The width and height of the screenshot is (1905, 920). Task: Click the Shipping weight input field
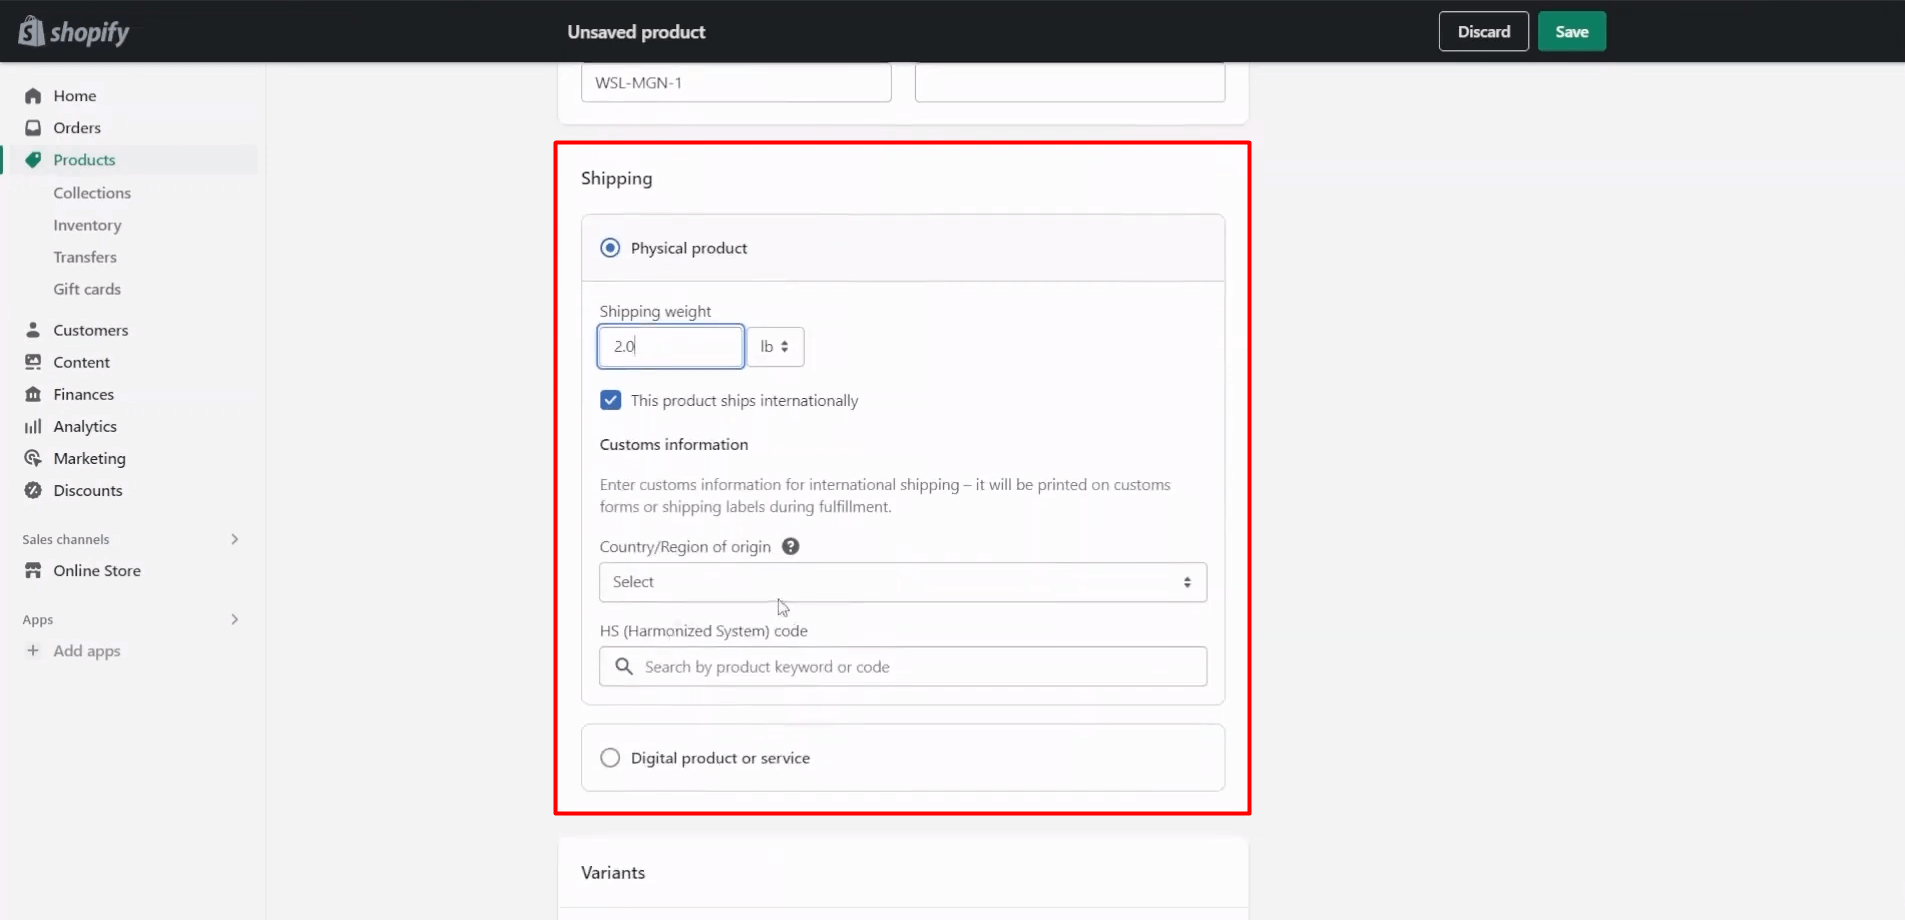click(671, 346)
